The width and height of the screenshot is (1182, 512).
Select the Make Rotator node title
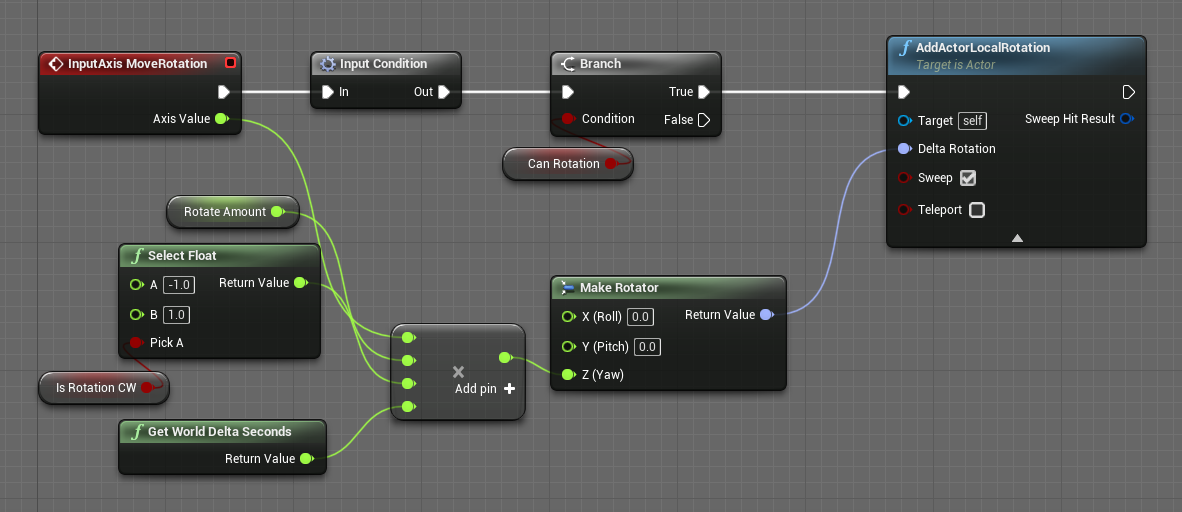(x=619, y=287)
